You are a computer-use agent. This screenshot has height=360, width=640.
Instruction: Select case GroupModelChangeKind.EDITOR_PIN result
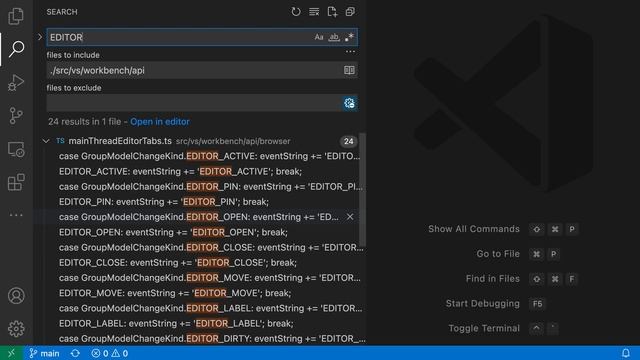(210, 187)
